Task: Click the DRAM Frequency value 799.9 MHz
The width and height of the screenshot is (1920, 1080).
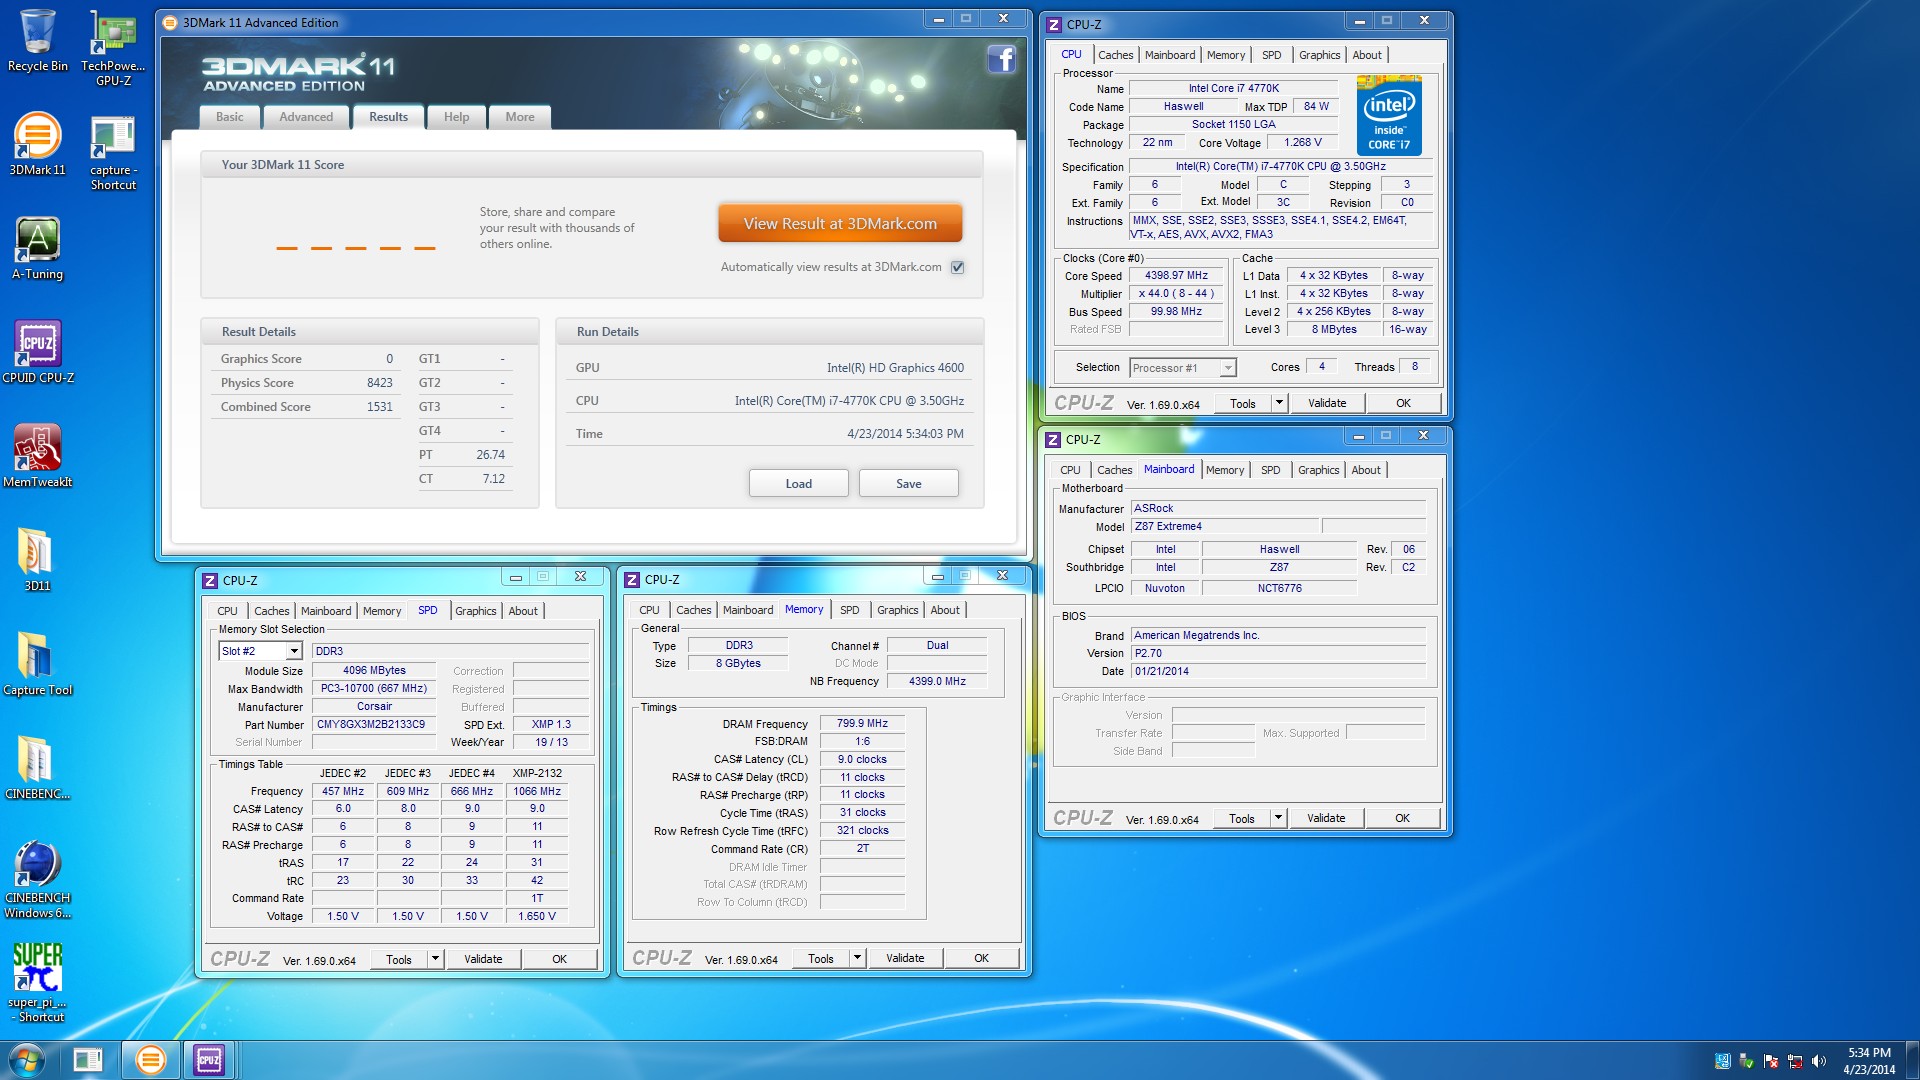Action: (x=862, y=723)
